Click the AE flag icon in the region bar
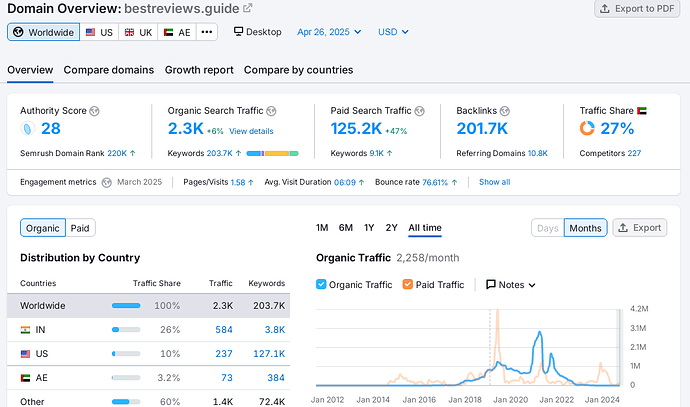The width and height of the screenshot is (690, 407). (169, 32)
